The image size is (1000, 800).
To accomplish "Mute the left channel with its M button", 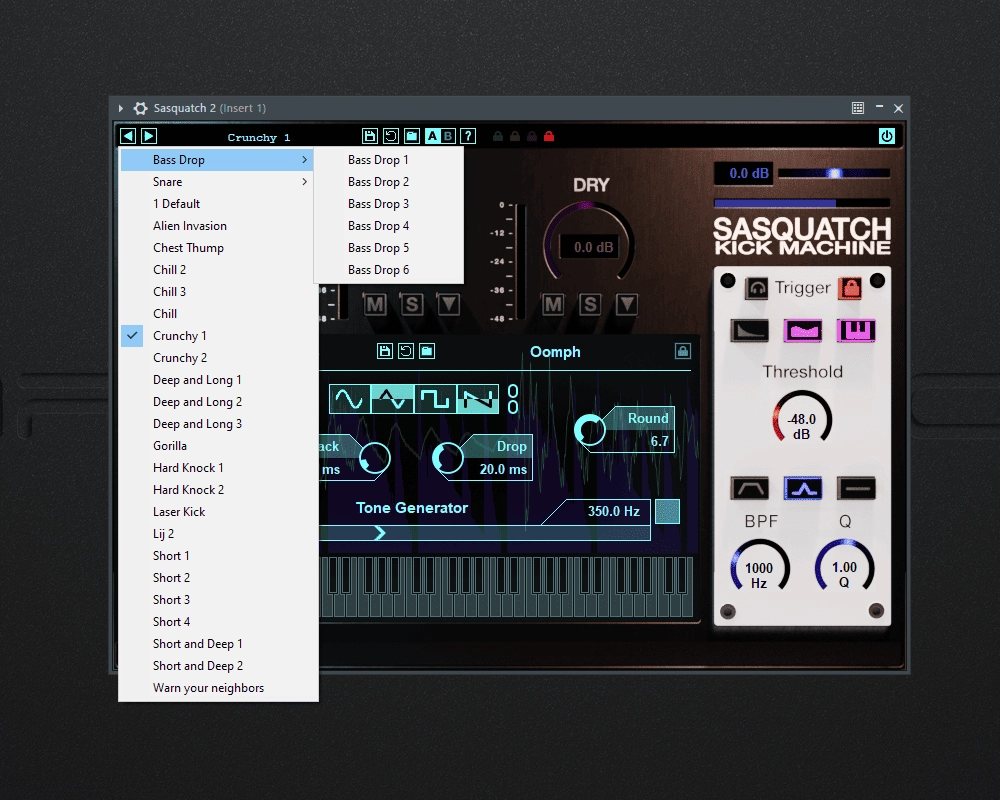I will (x=375, y=304).
